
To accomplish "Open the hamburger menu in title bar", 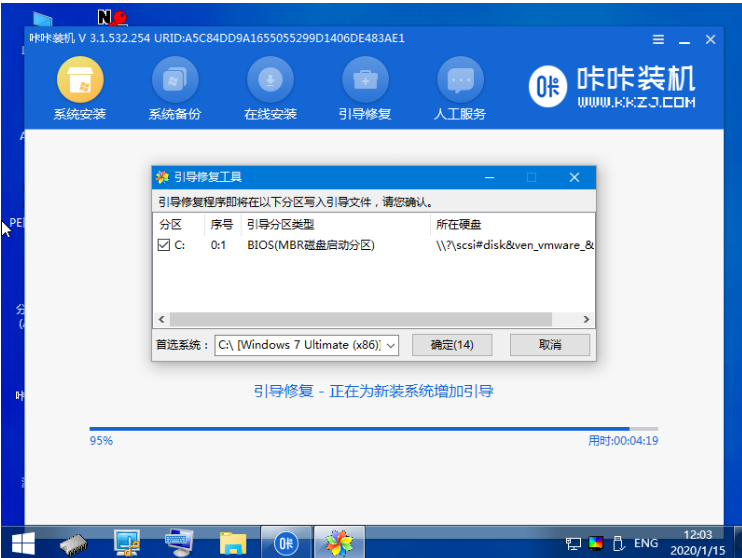I will point(659,39).
